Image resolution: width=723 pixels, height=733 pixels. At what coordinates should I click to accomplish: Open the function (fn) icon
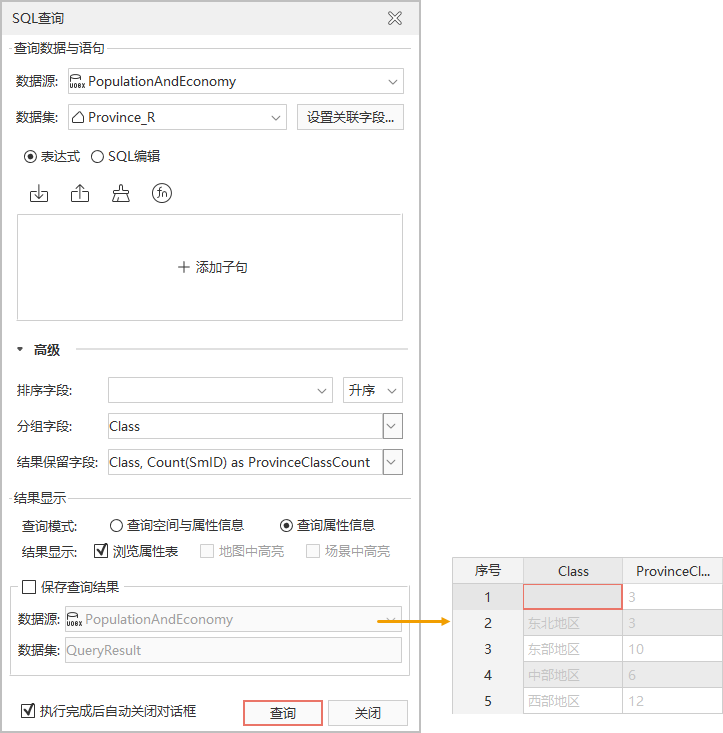point(162,194)
